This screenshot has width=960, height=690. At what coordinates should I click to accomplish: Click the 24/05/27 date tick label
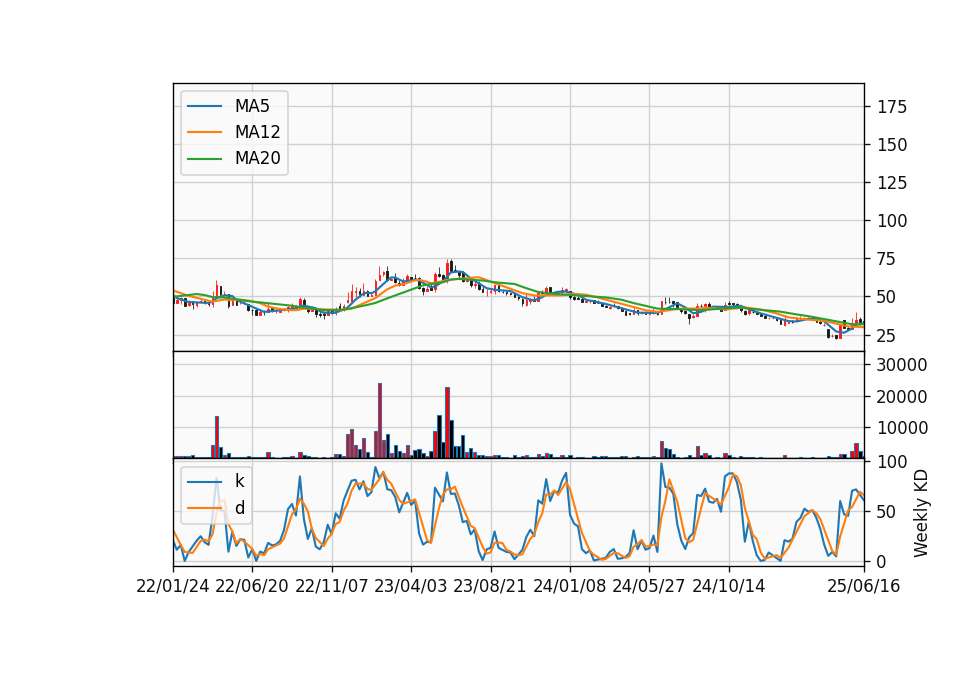649,586
